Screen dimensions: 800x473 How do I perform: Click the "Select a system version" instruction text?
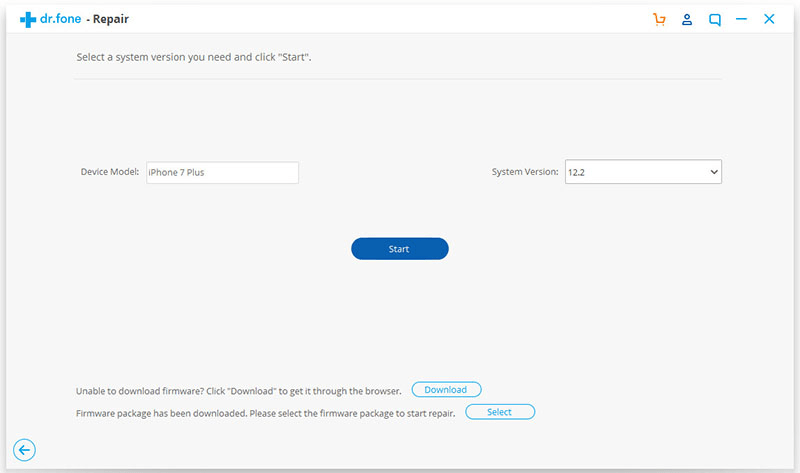click(x=194, y=58)
